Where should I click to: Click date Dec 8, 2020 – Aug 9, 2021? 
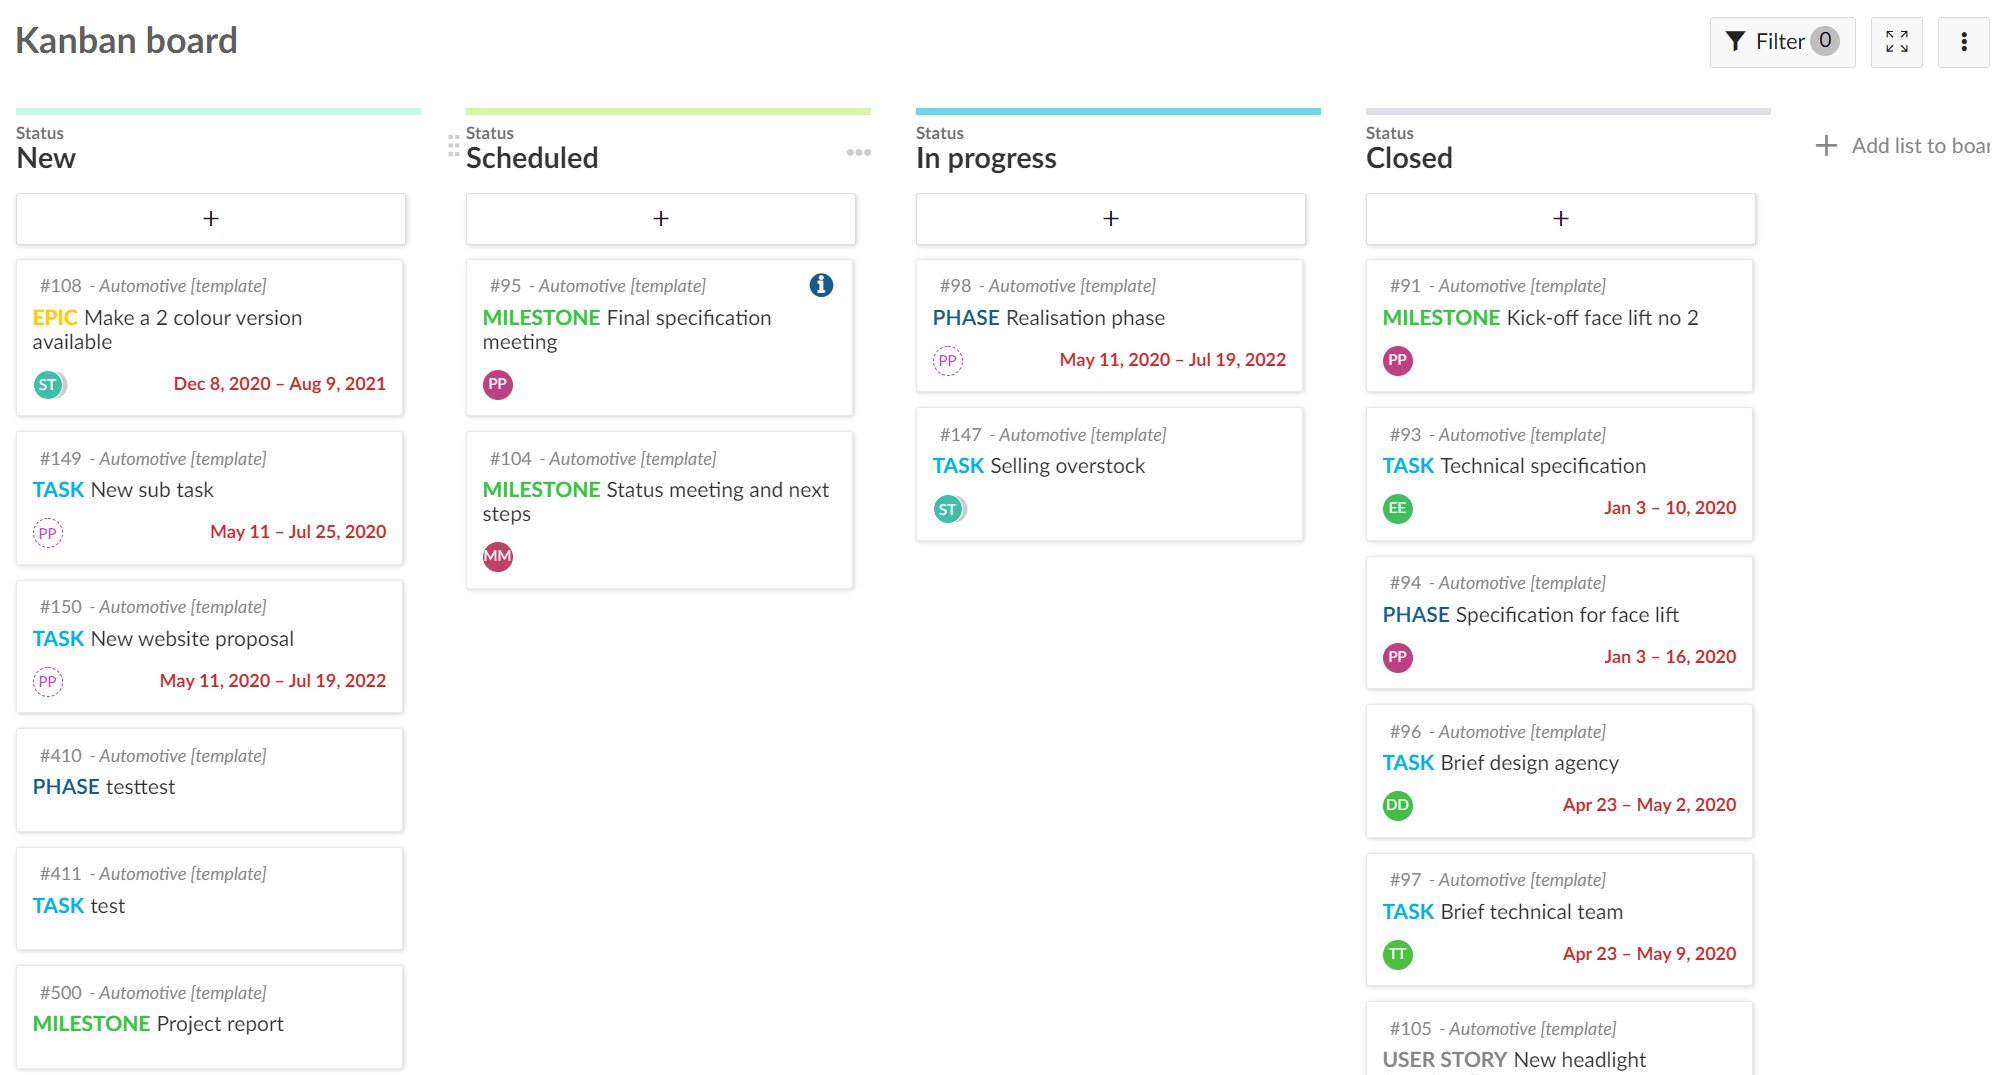coord(280,384)
